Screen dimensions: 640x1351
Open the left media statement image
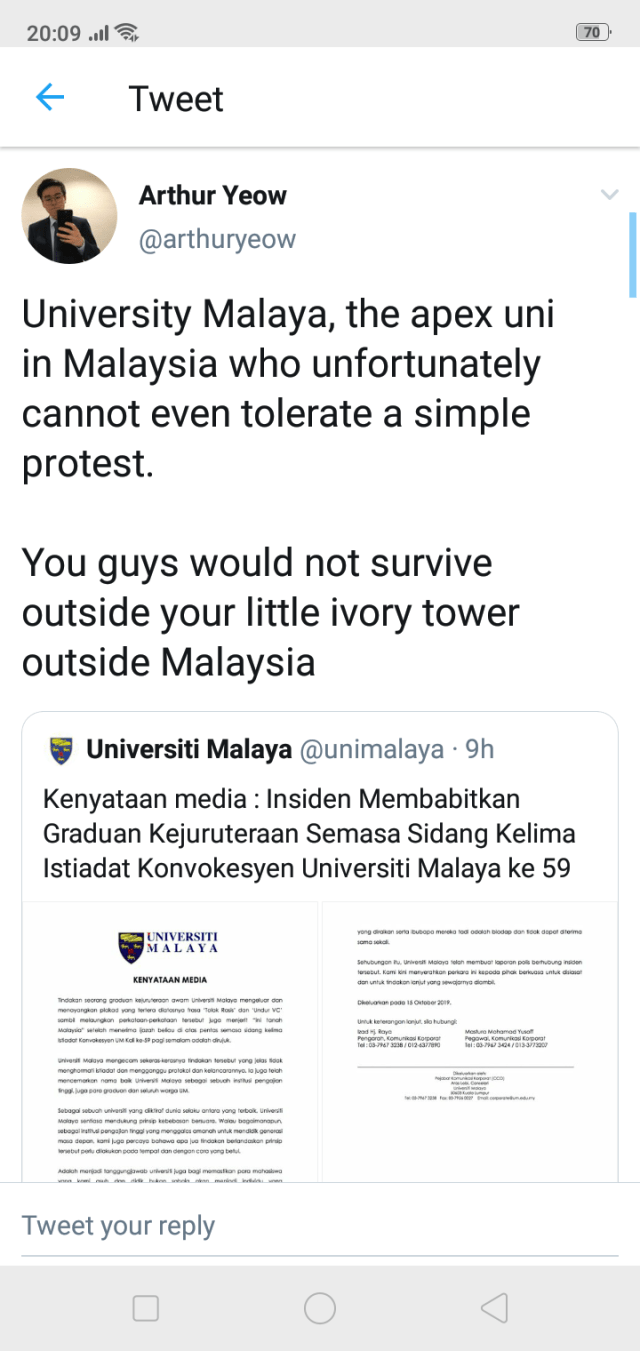tap(170, 1040)
